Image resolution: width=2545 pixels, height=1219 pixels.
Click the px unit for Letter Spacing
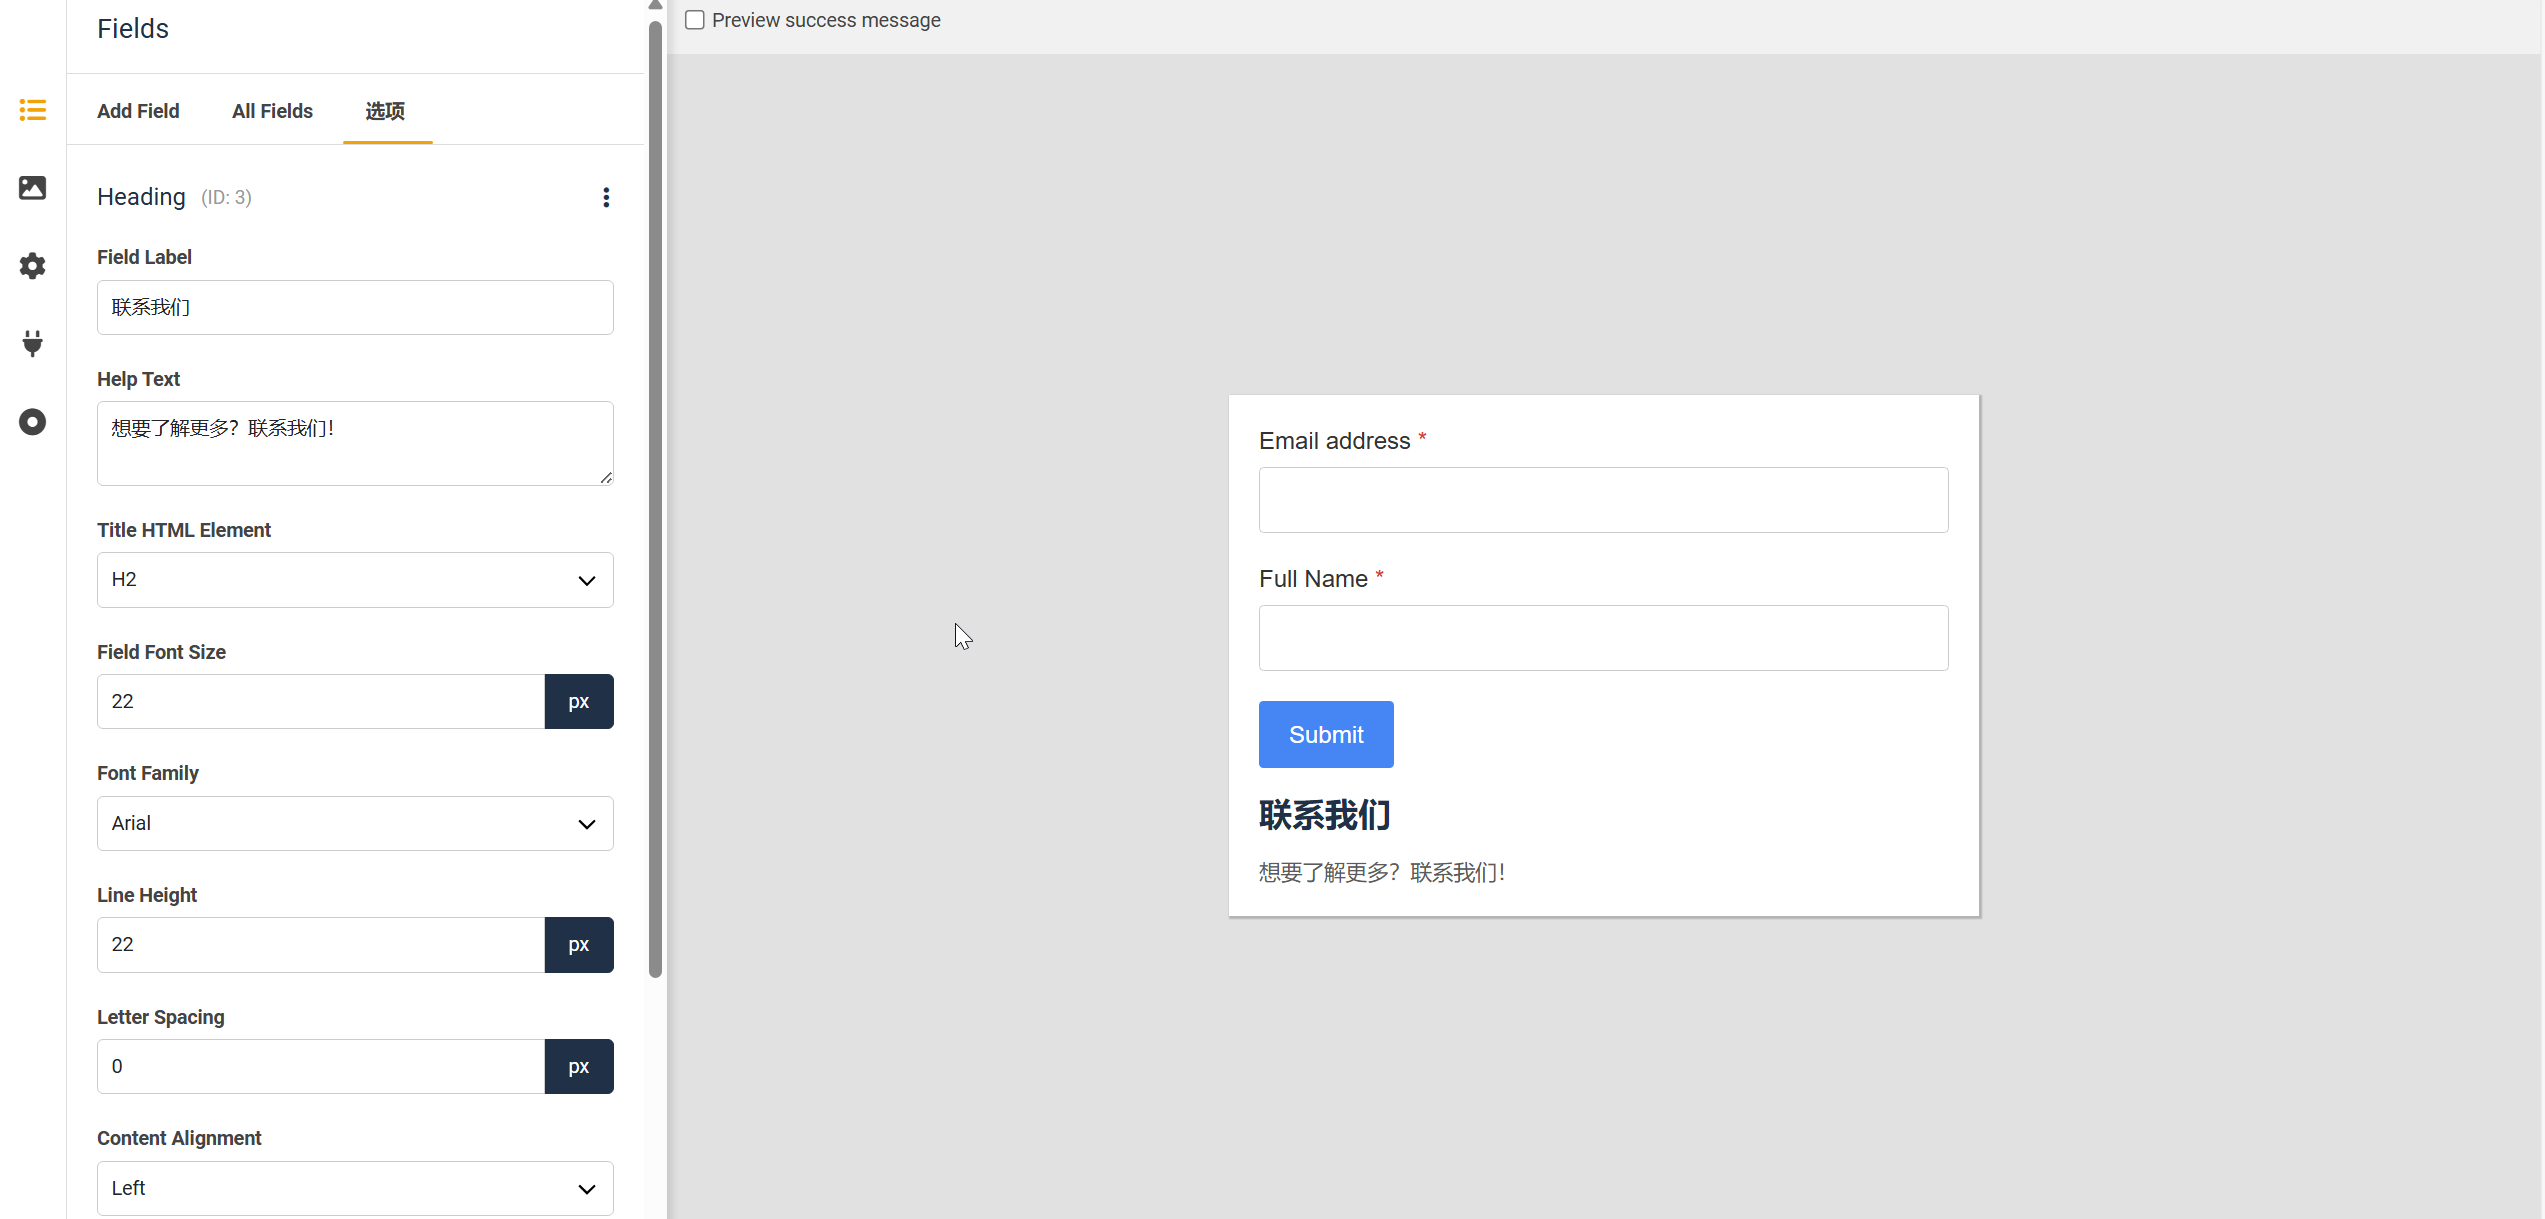(578, 1066)
